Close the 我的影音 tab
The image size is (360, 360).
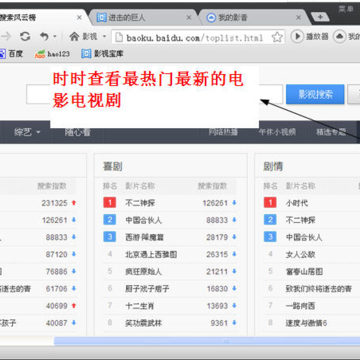[299, 17]
